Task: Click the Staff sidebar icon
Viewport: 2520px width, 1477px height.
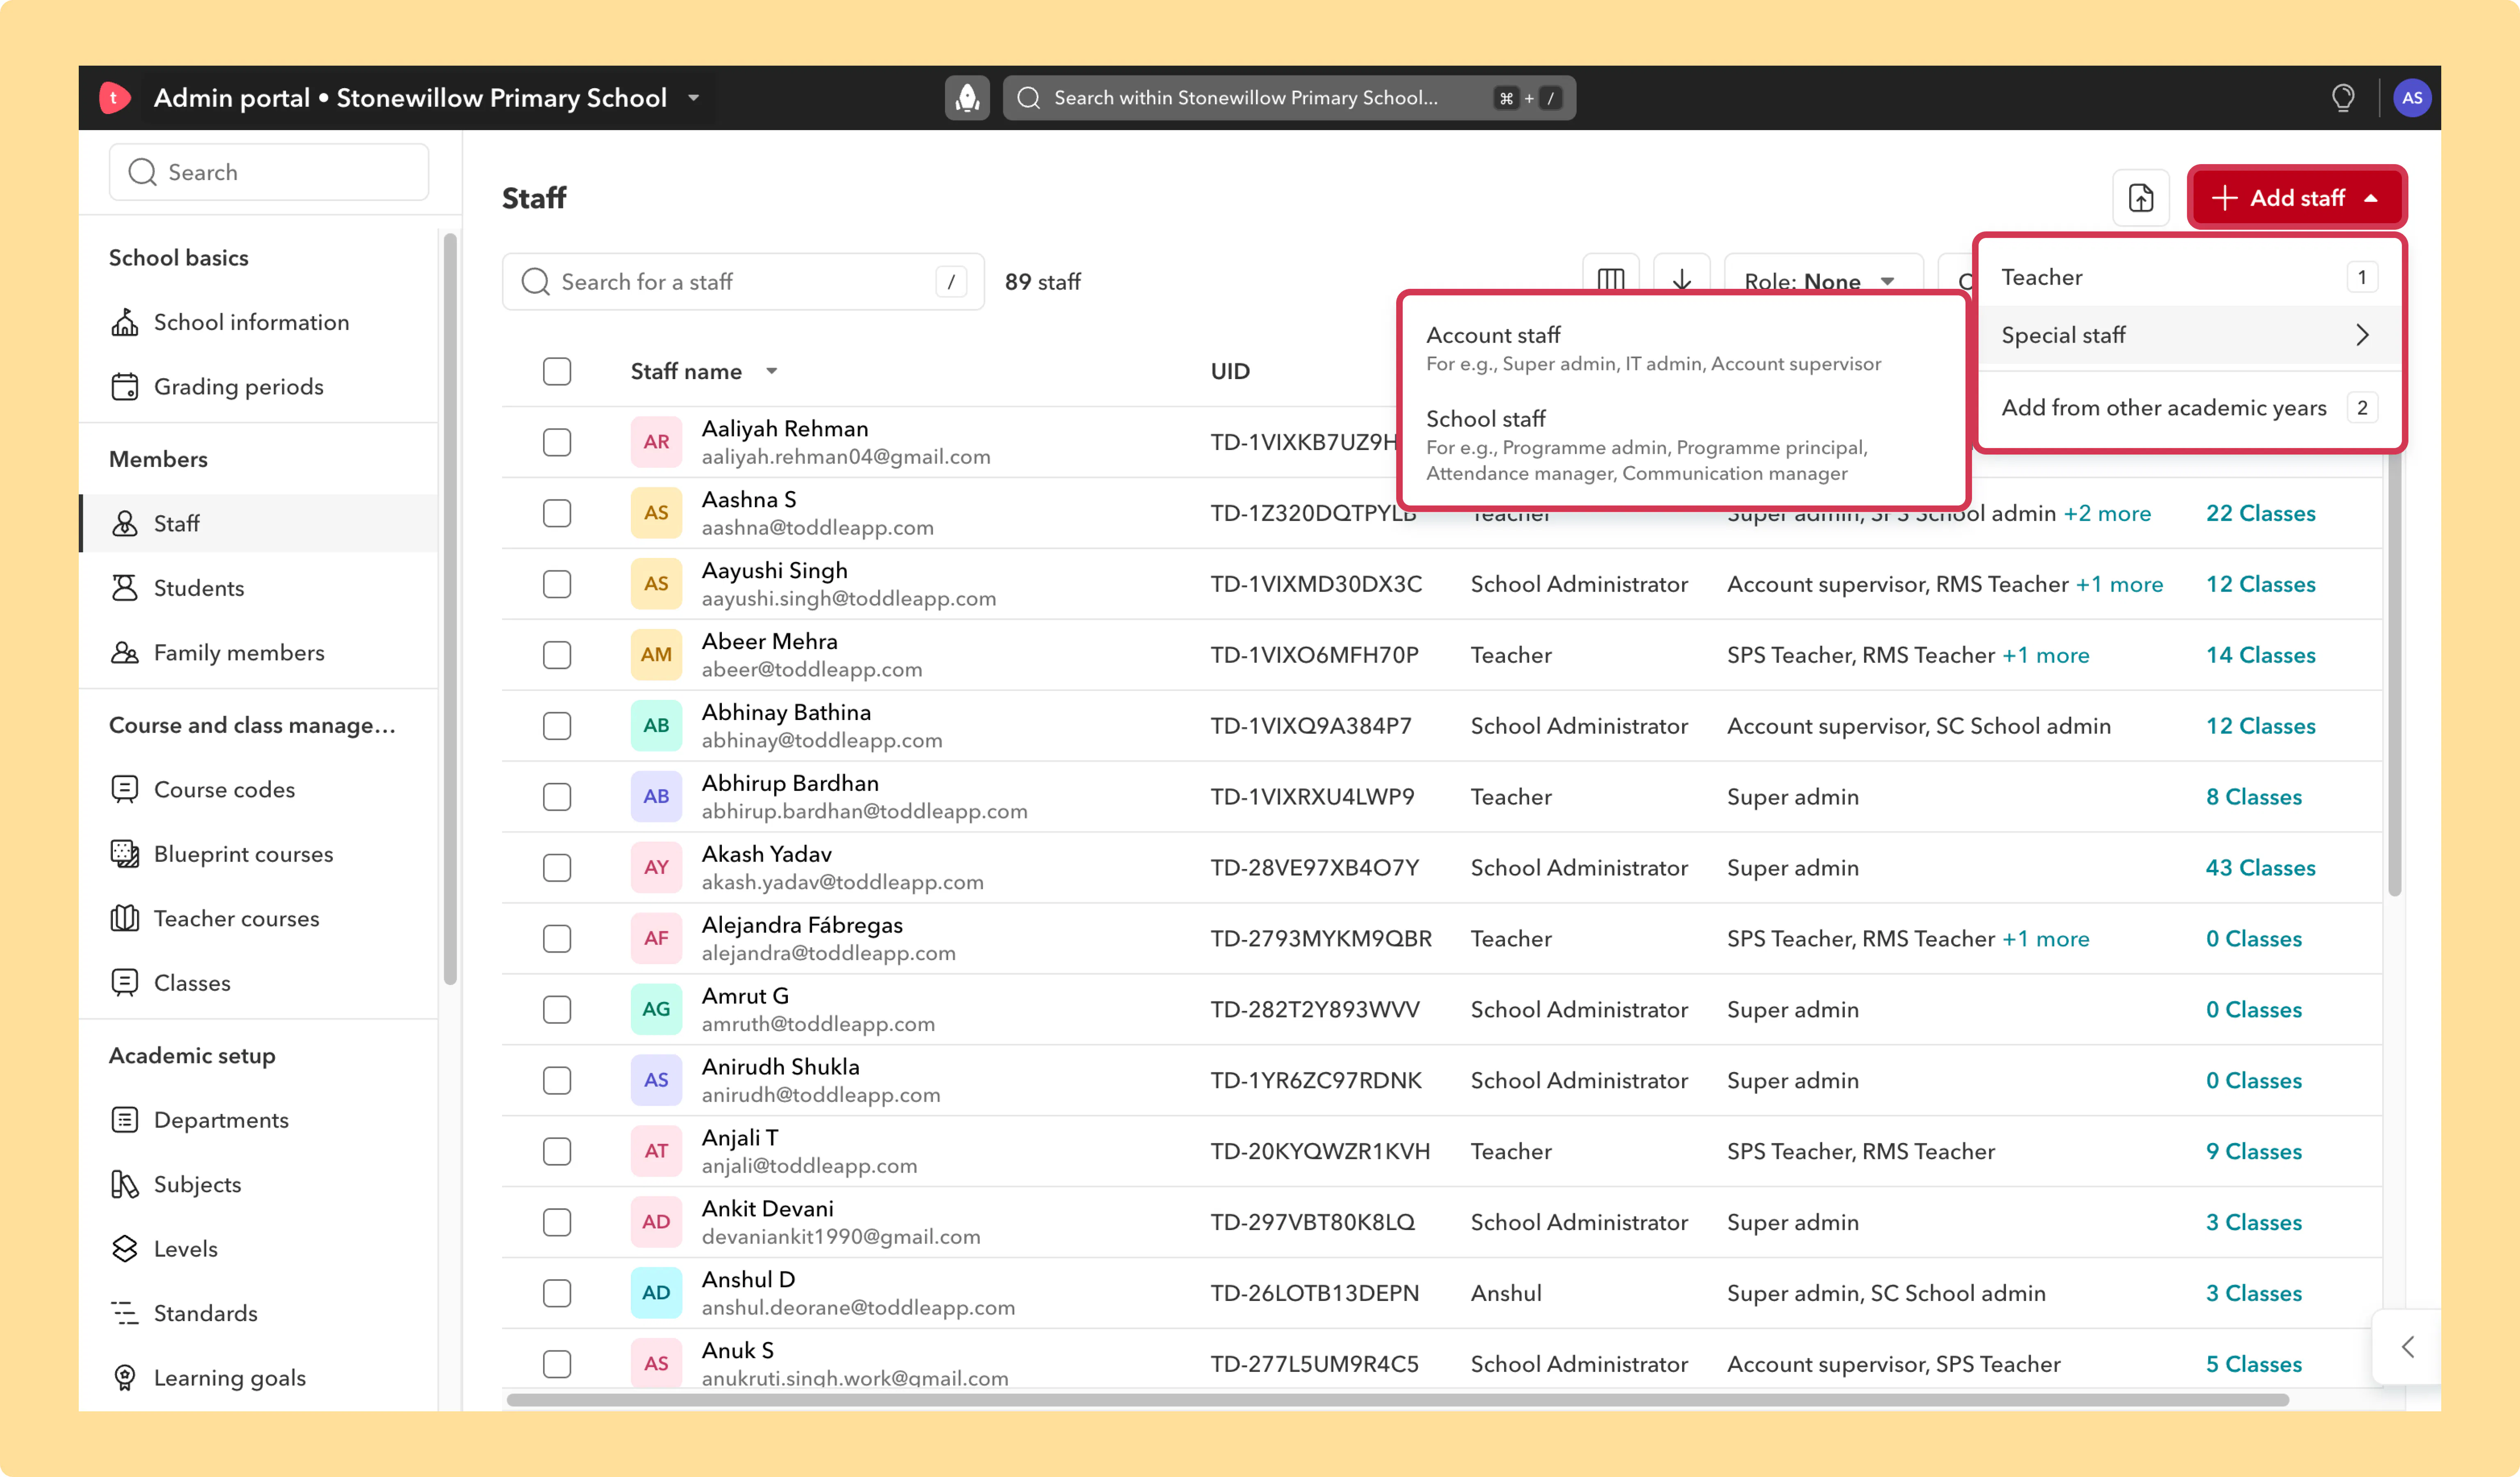Action: (125, 524)
